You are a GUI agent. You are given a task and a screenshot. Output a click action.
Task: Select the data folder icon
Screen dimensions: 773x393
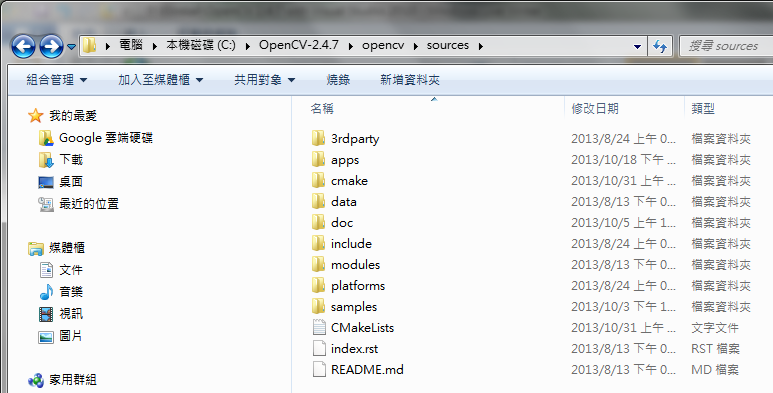tap(318, 201)
